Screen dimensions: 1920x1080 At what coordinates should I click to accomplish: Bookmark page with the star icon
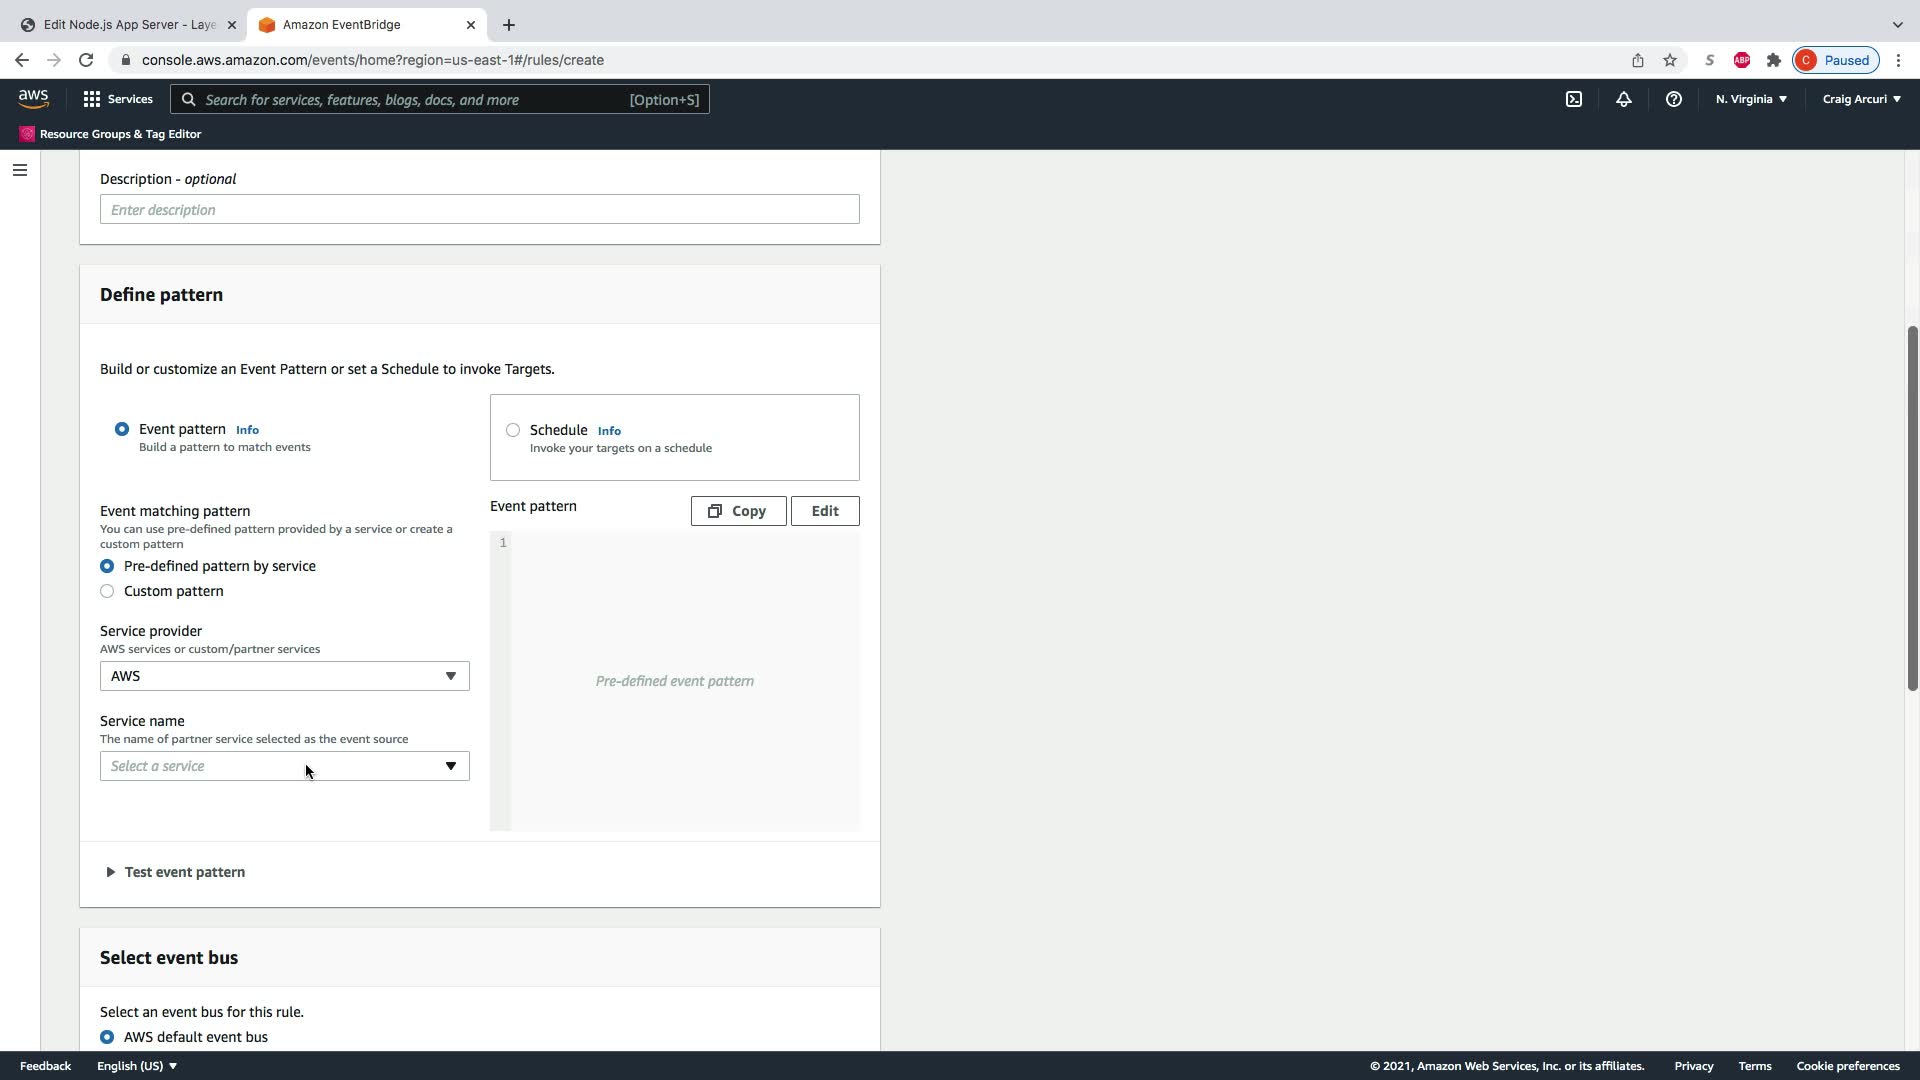[1670, 60]
